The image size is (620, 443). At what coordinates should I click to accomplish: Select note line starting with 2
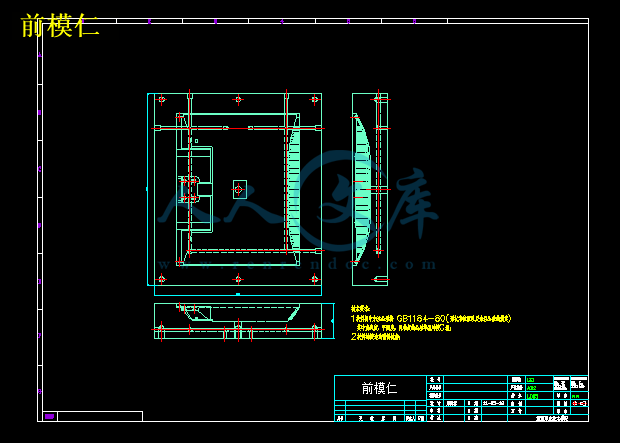click(x=376, y=337)
